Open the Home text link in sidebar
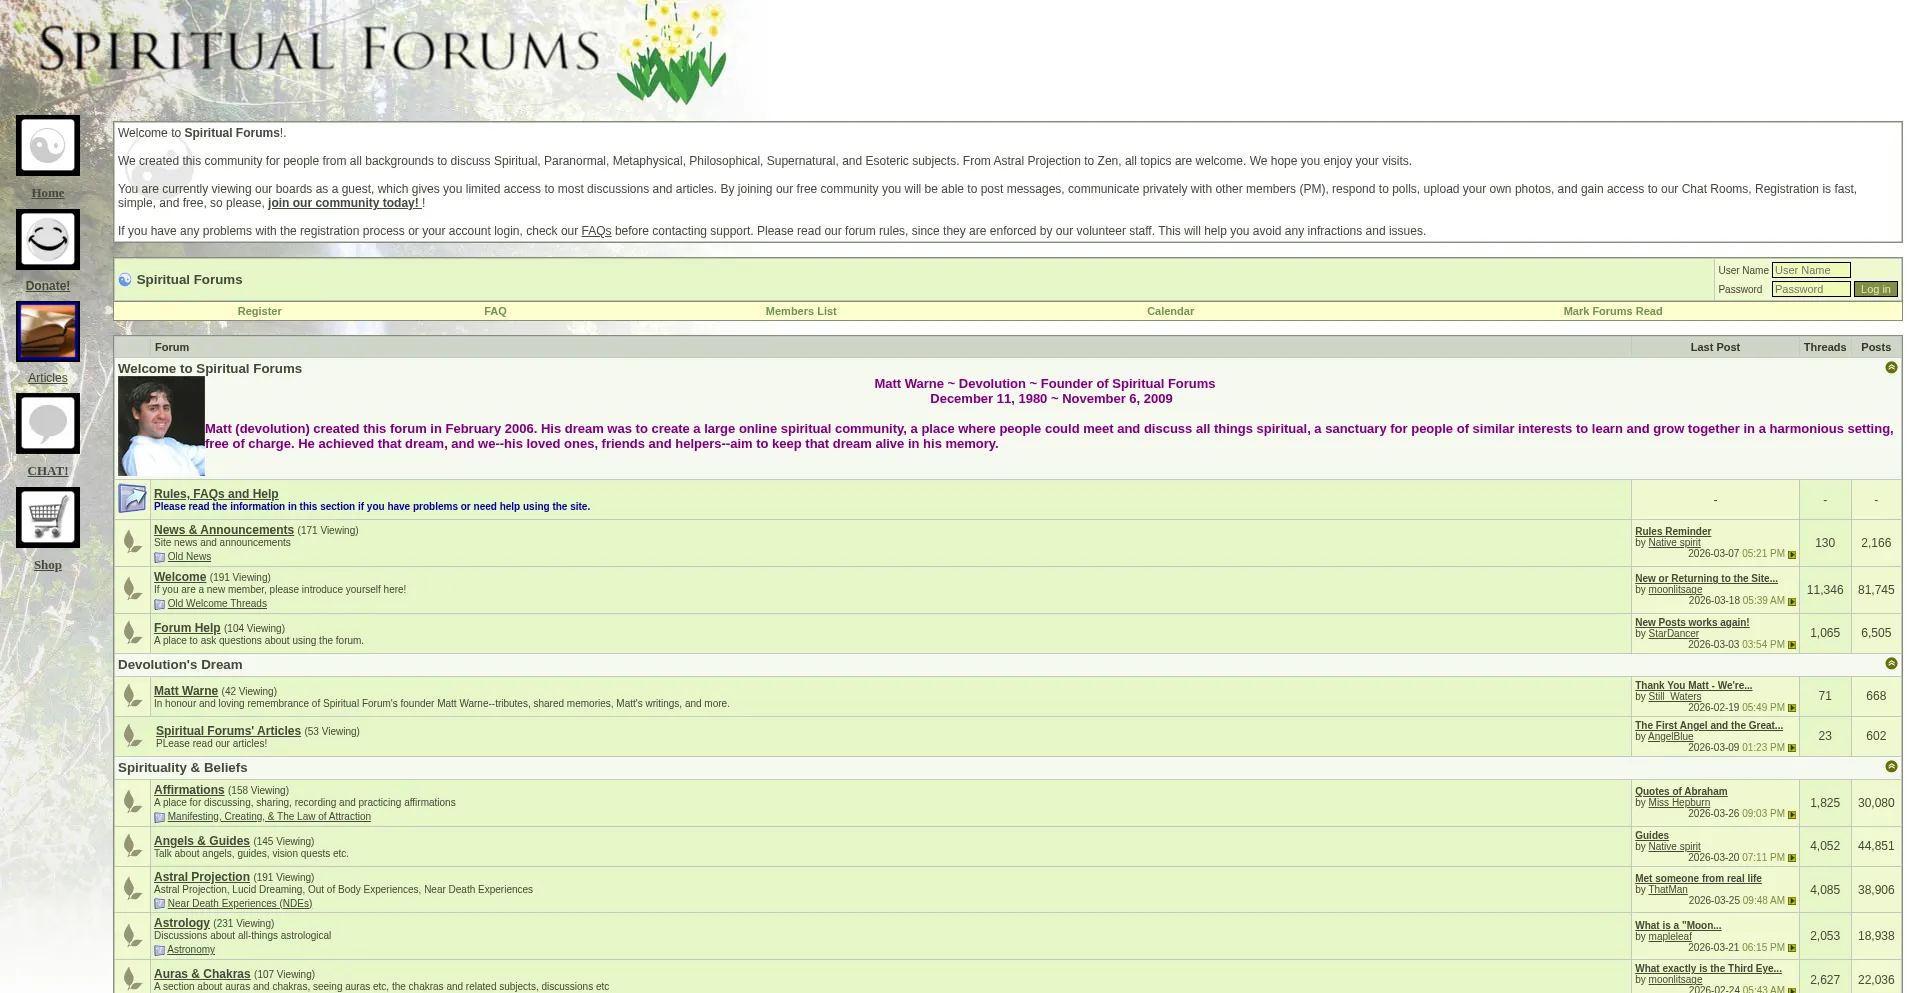1920x993 pixels. coord(48,193)
